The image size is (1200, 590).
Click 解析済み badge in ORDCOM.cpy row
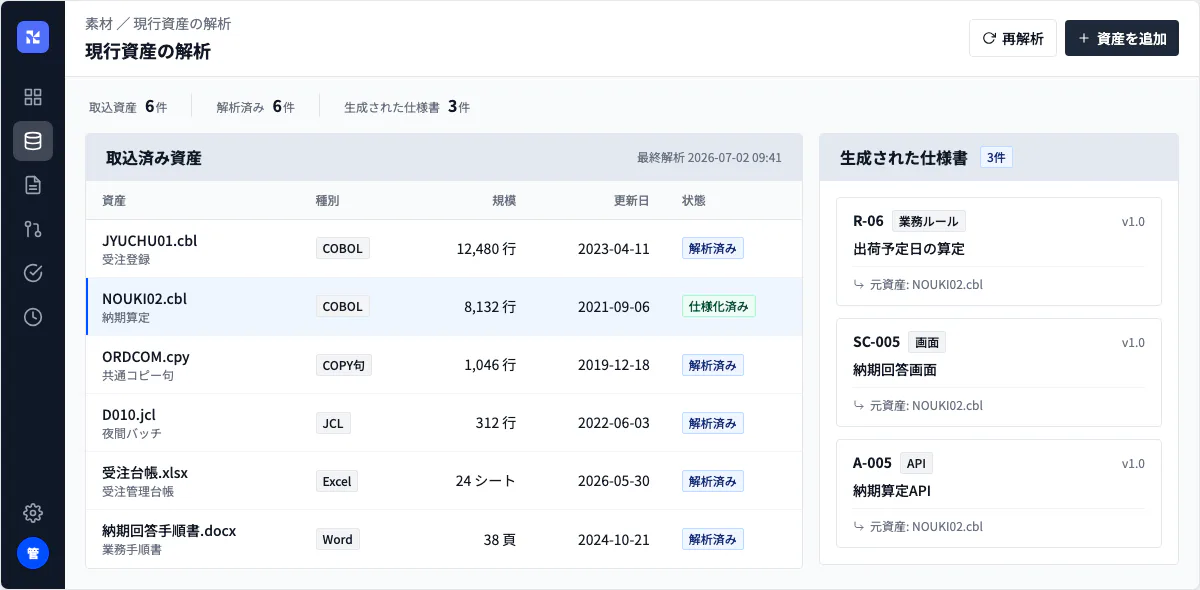(713, 365)
